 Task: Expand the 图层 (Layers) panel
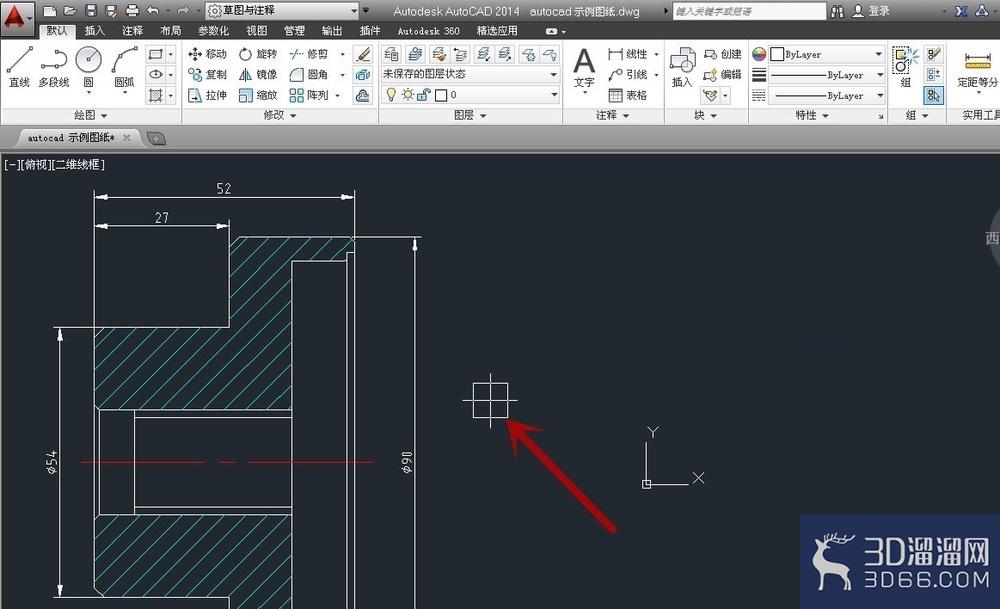coord(470,115)
